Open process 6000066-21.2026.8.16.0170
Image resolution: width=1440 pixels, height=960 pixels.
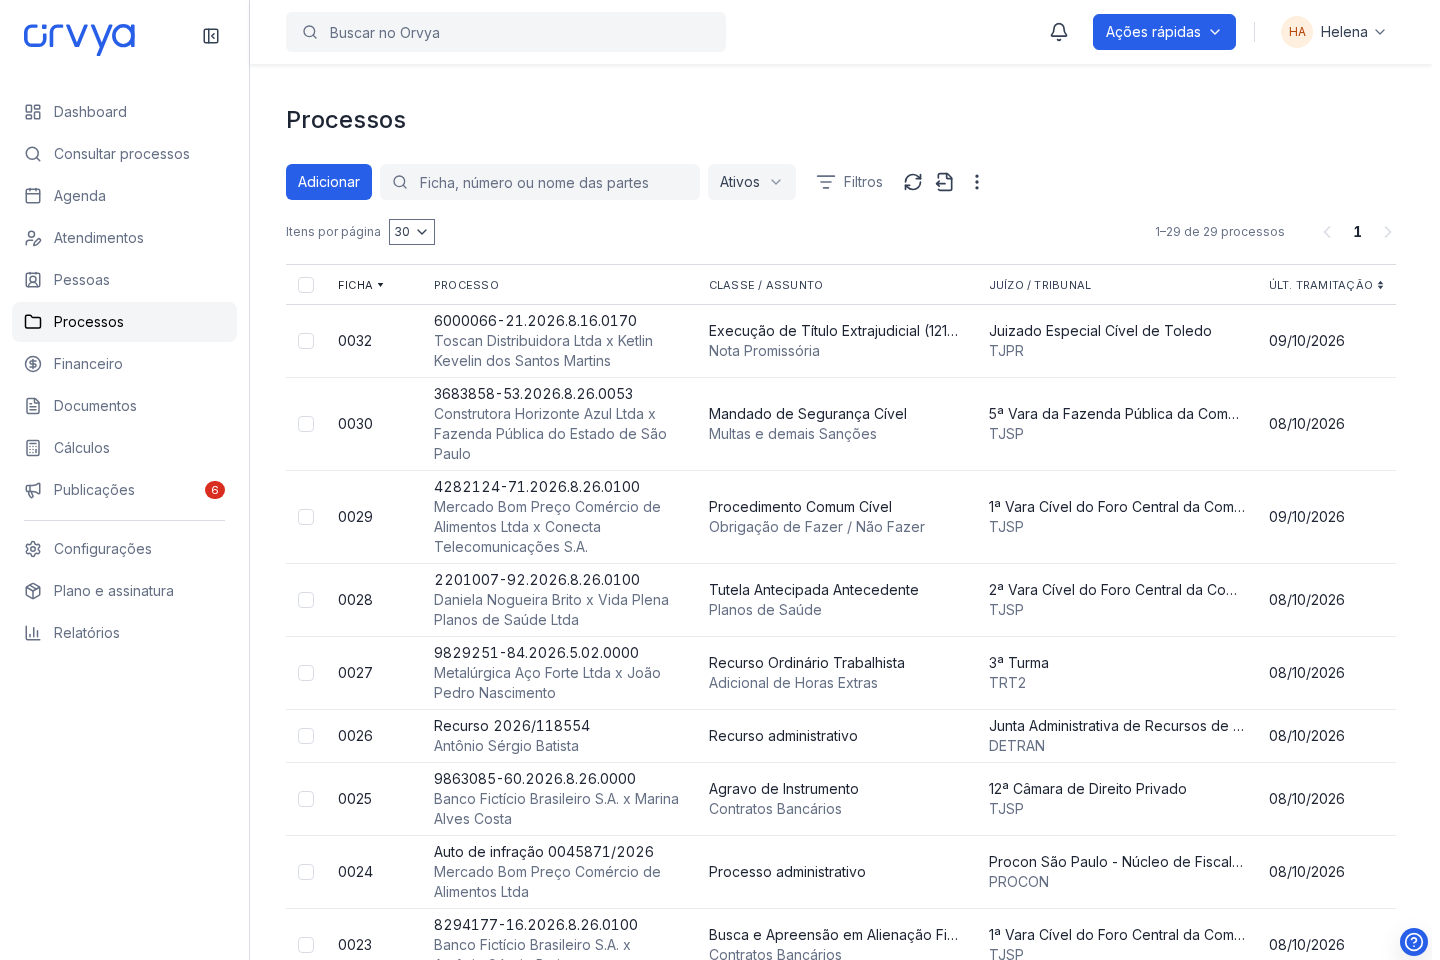click(535, 321)
